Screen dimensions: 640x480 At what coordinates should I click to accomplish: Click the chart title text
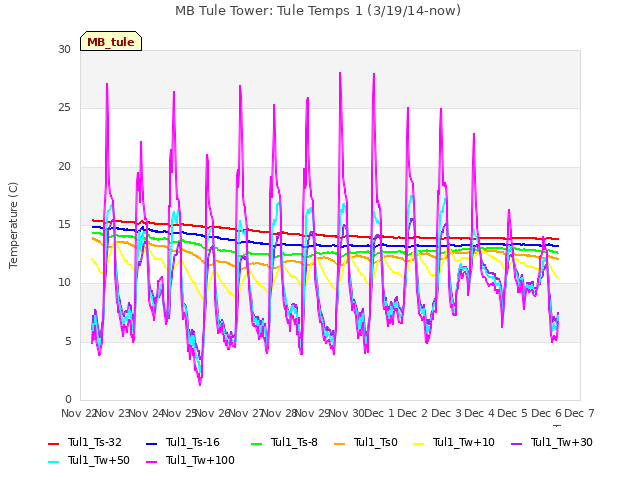(318, 11)
